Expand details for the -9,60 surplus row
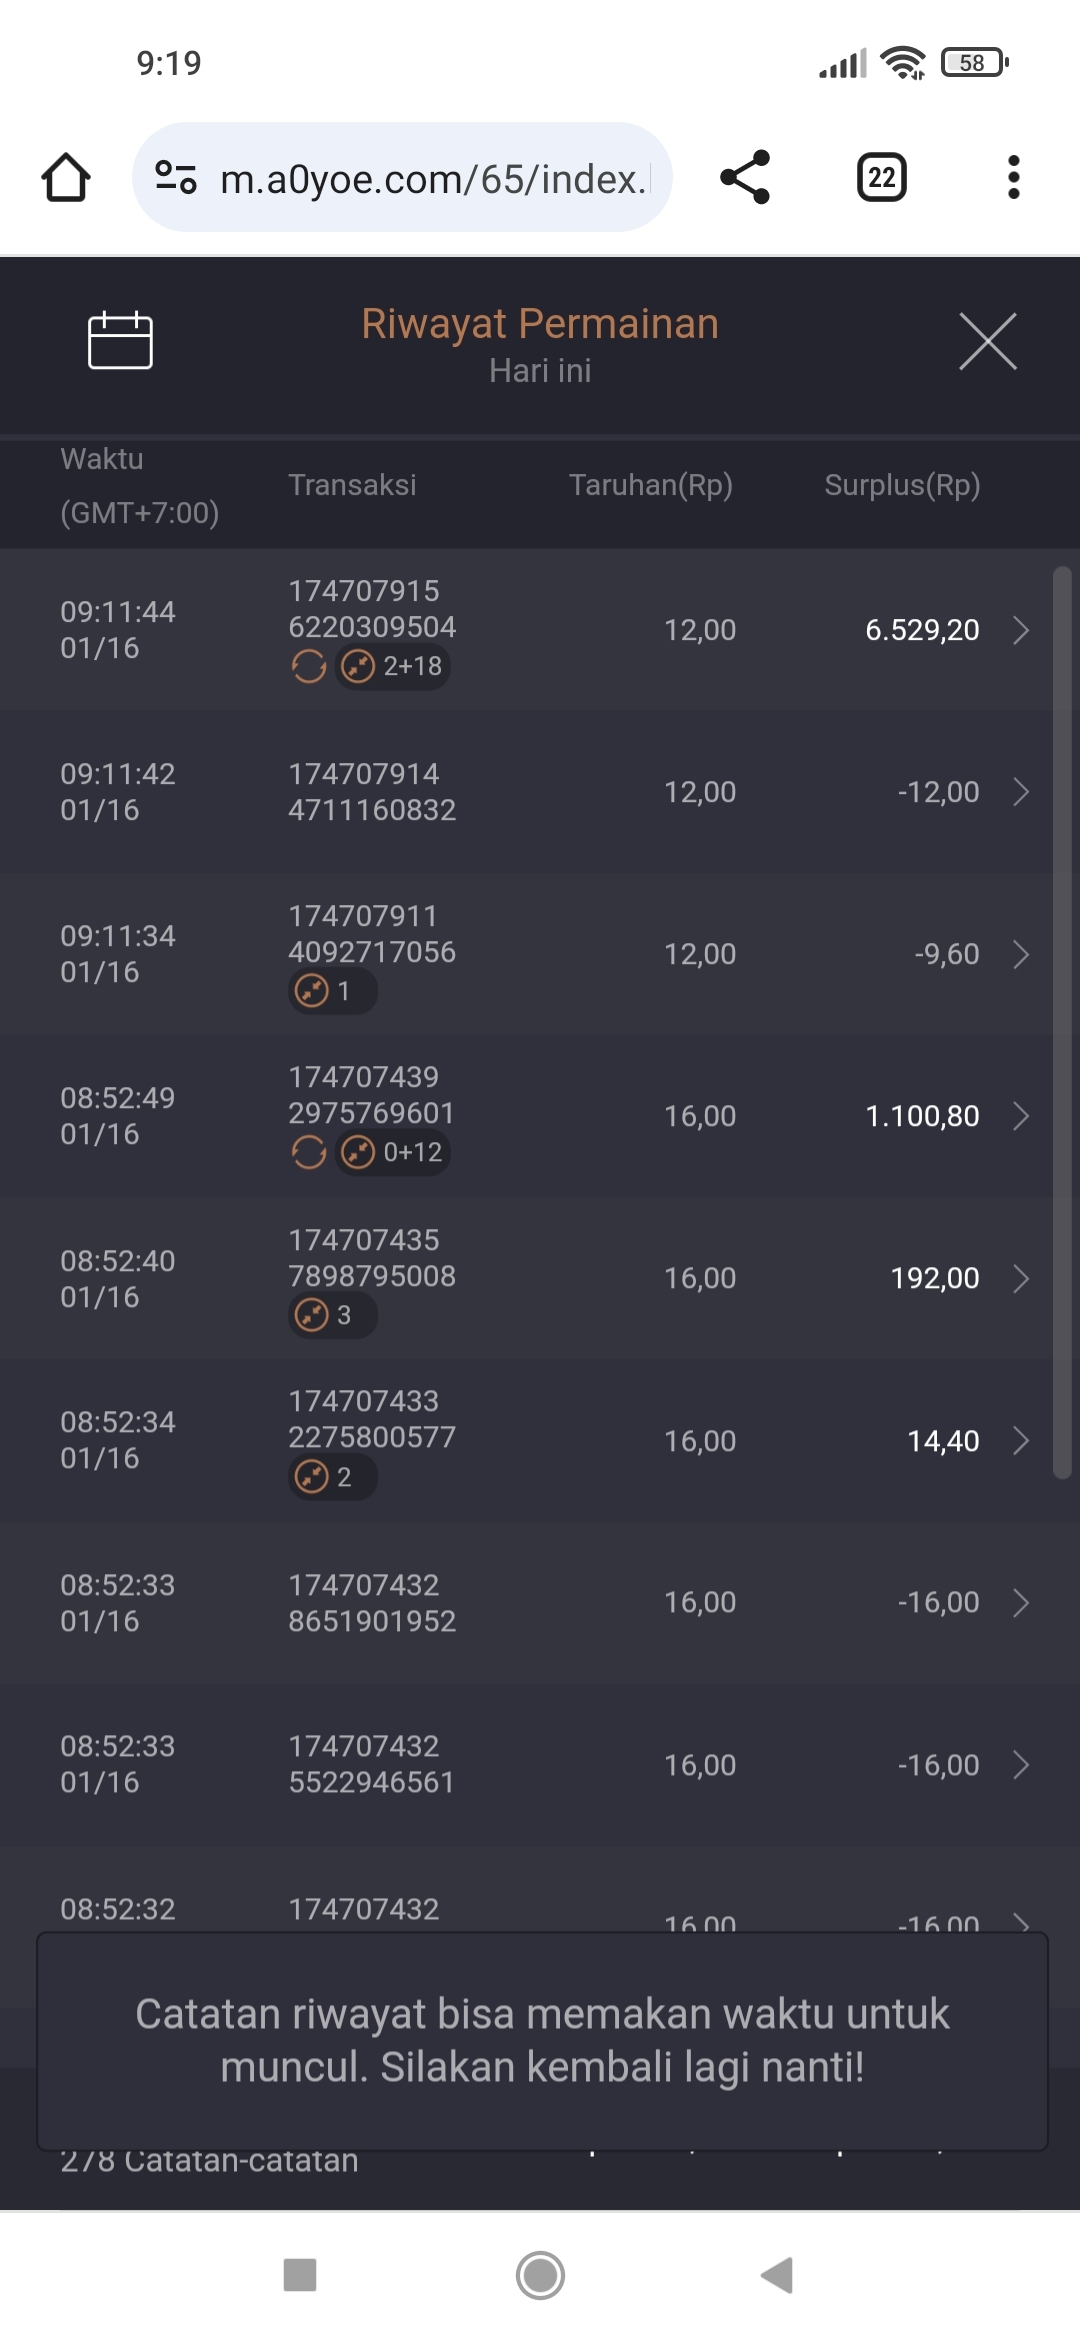 point(1020,954)
